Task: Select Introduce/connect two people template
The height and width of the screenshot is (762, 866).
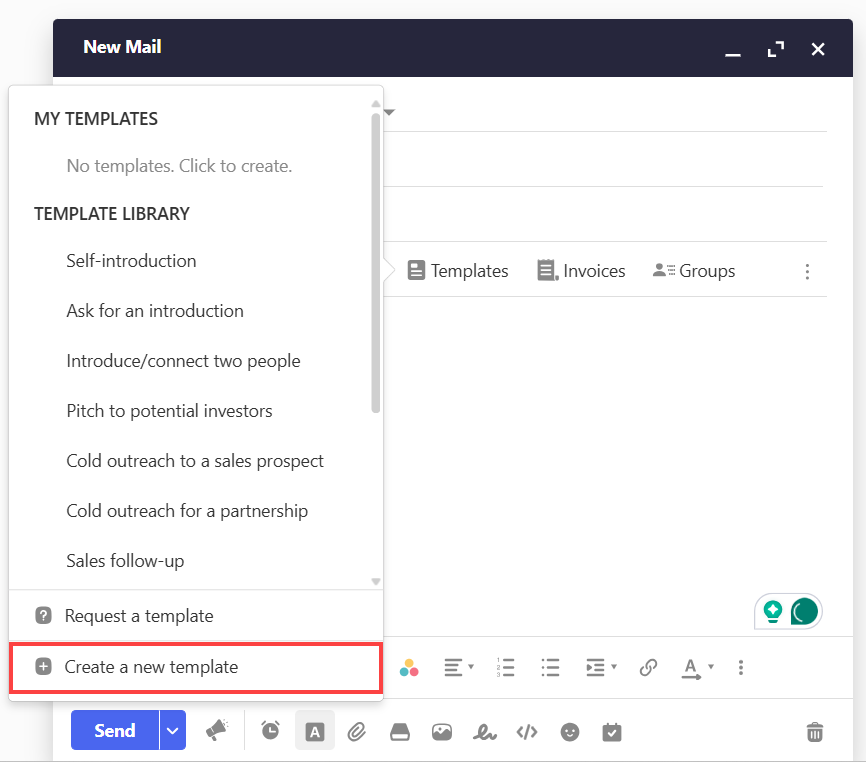Action: coord(183,361)
